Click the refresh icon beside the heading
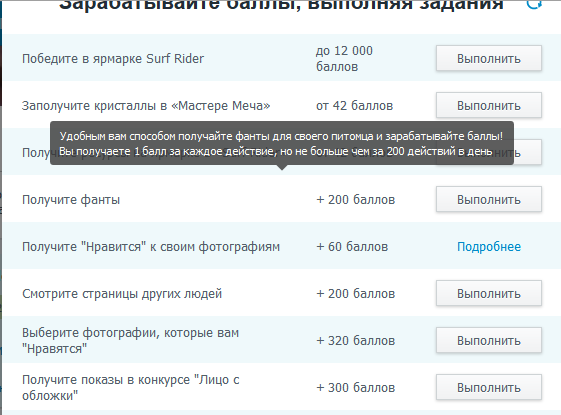 pyautogui.click(x=534, y=4)
